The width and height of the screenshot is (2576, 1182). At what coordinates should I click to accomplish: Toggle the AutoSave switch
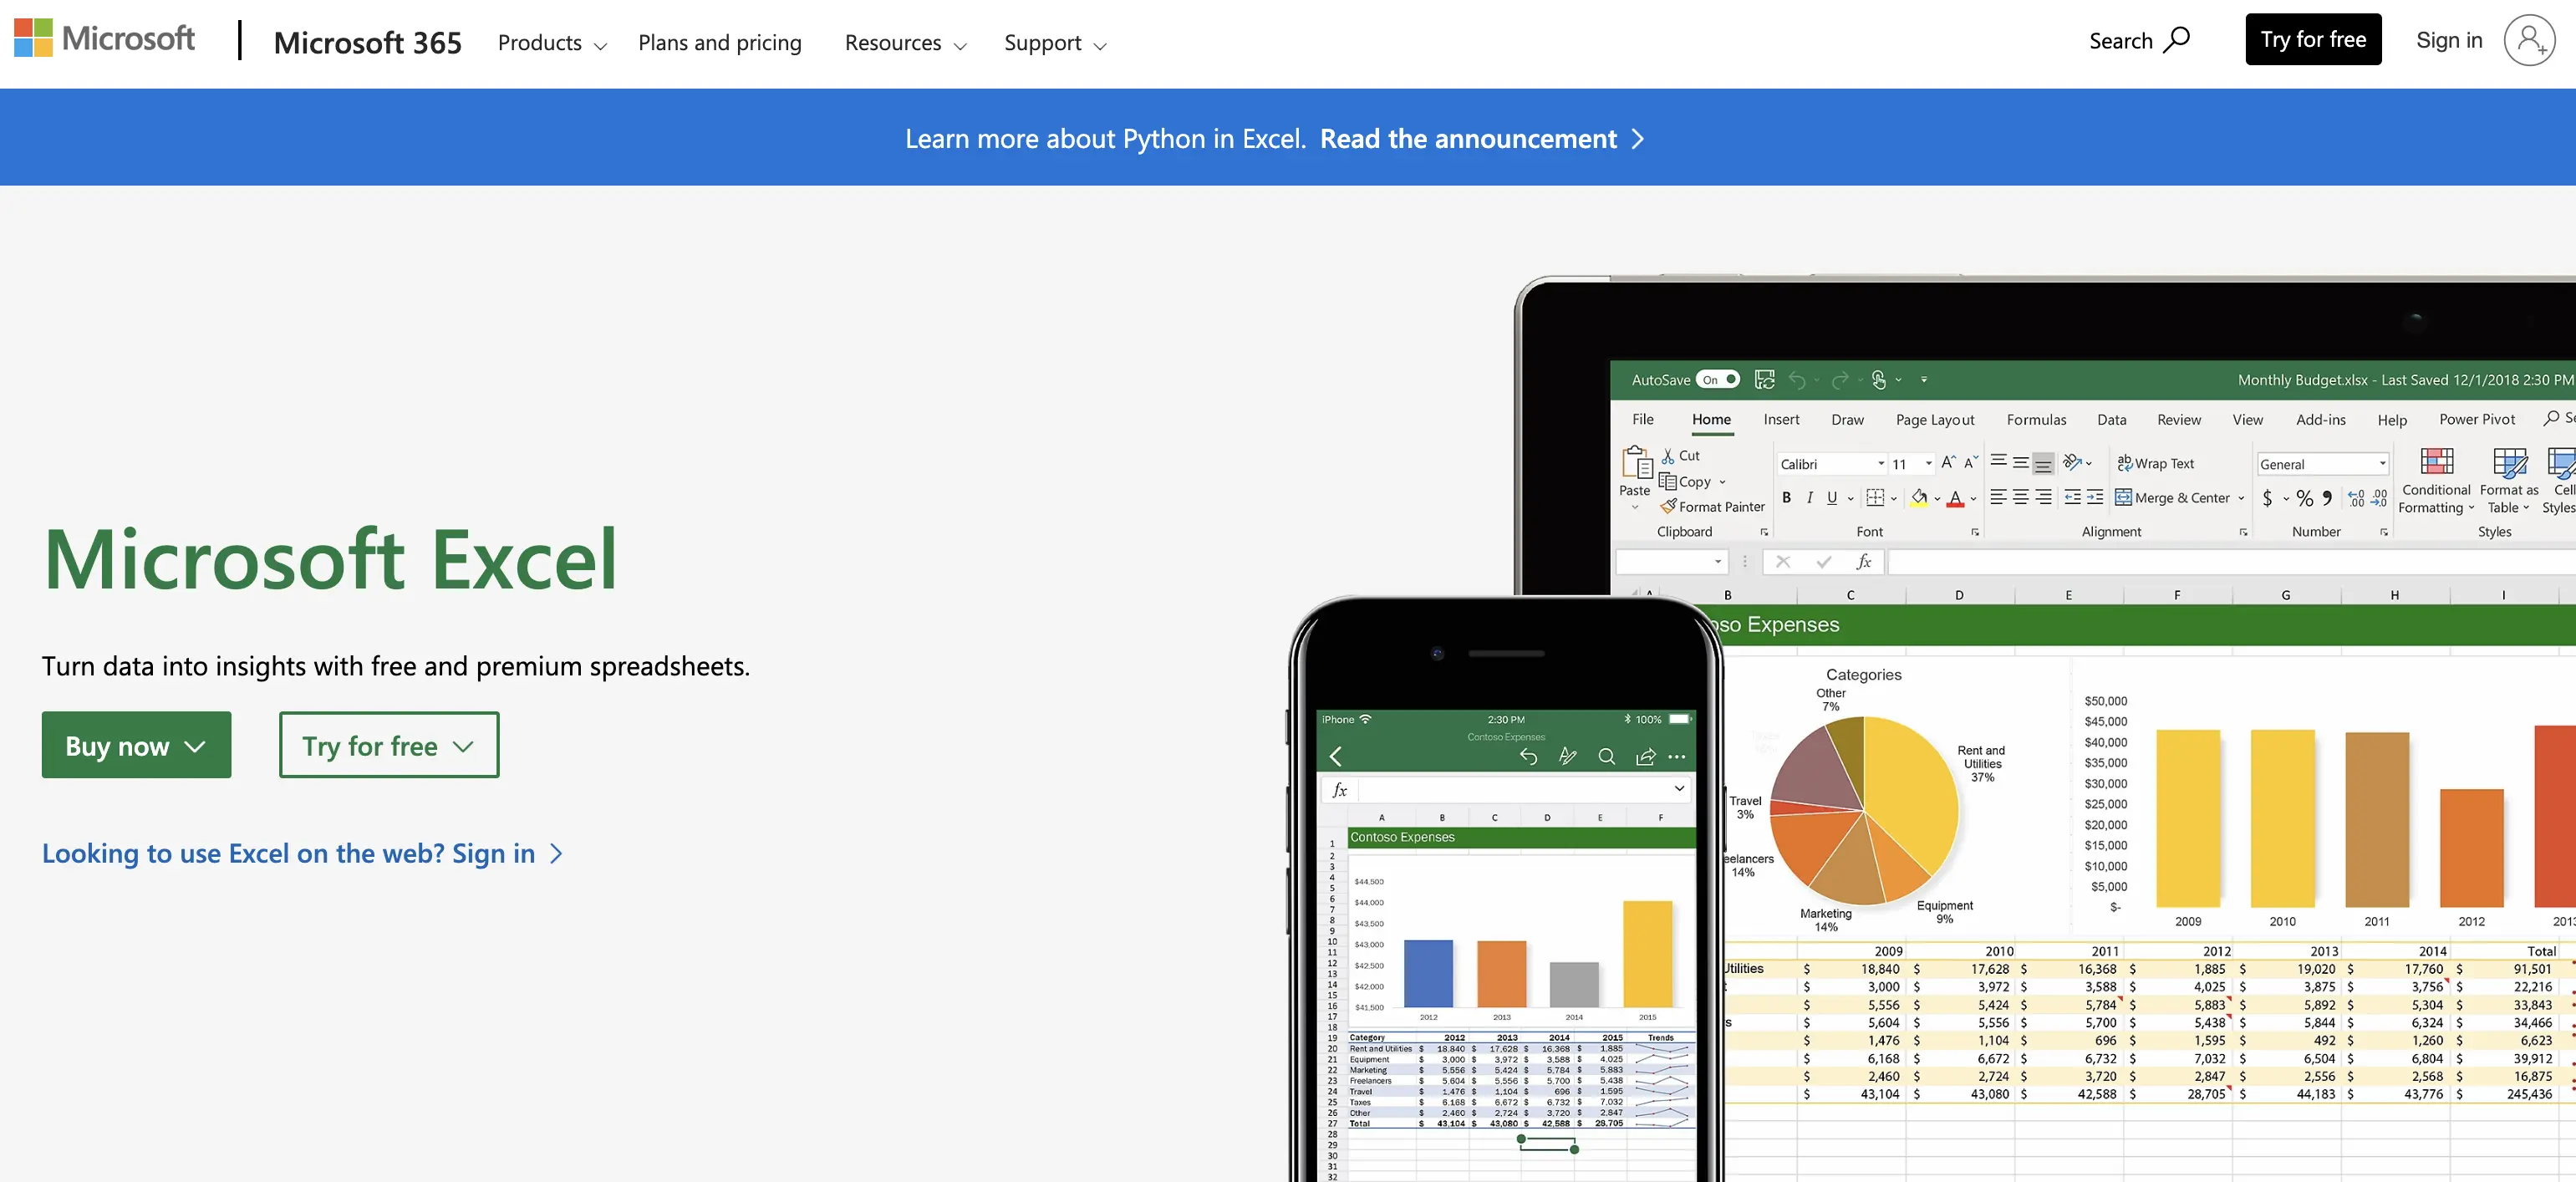click(1718, 380)
